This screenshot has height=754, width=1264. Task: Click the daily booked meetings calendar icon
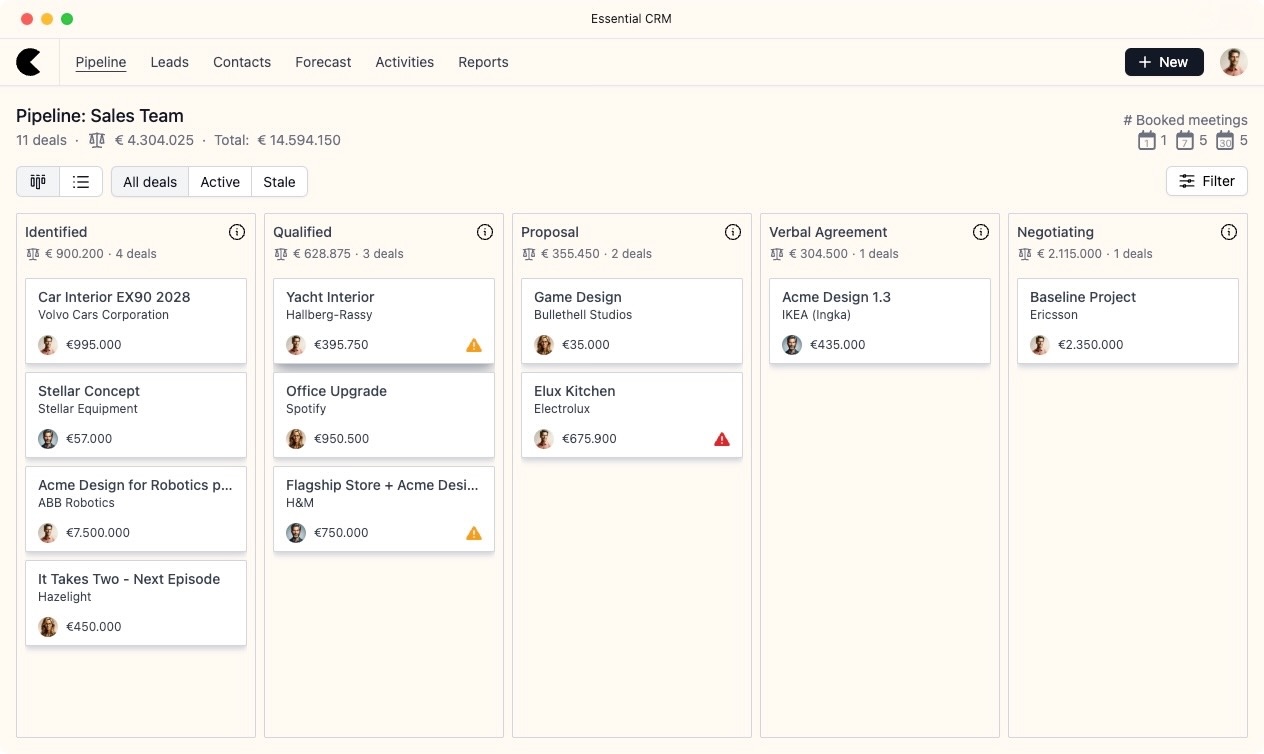pyautogui.click(x=1146, y=141)
